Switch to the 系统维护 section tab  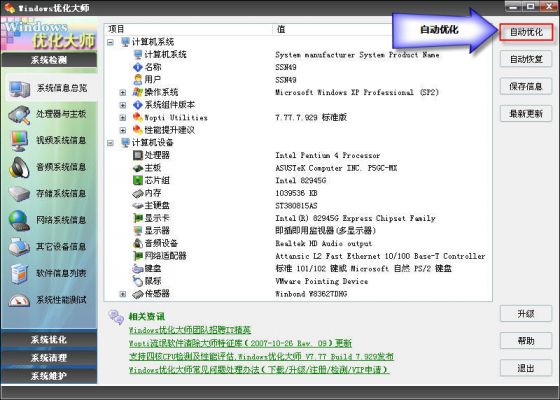click(49, 376)
